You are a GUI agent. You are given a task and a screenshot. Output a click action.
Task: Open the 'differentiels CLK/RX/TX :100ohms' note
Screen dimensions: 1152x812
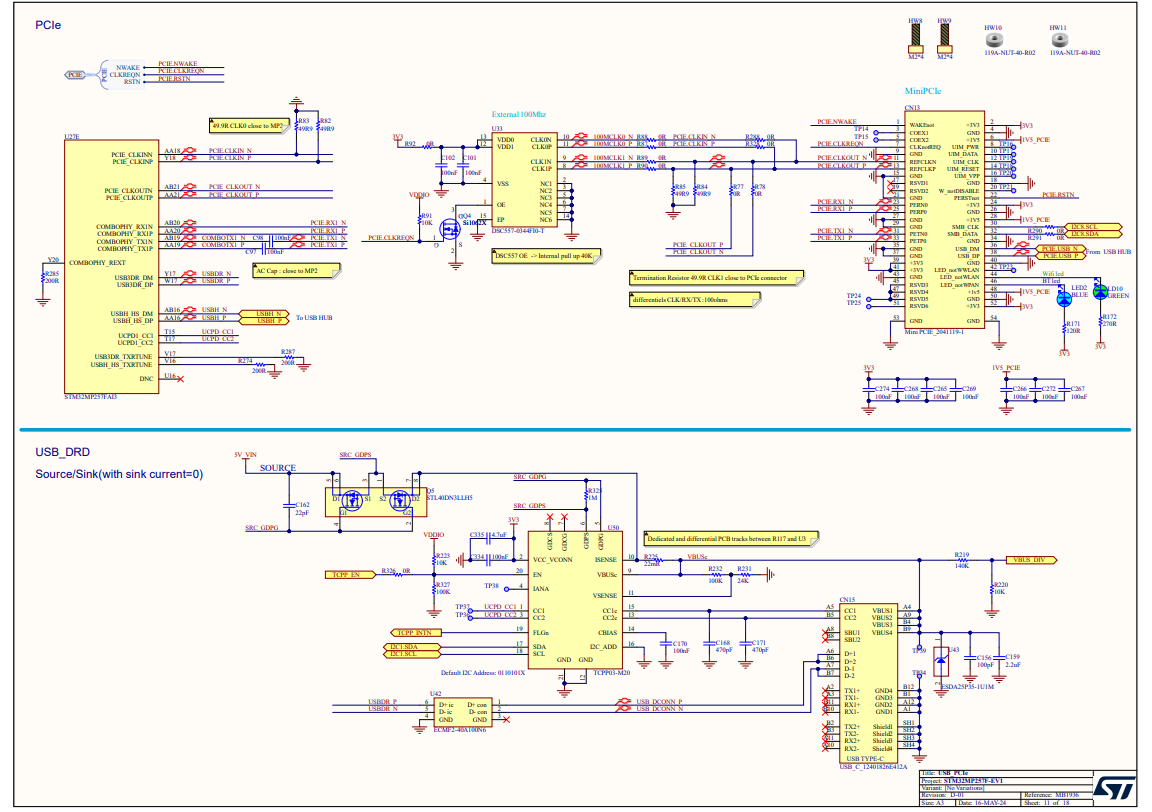694,300
